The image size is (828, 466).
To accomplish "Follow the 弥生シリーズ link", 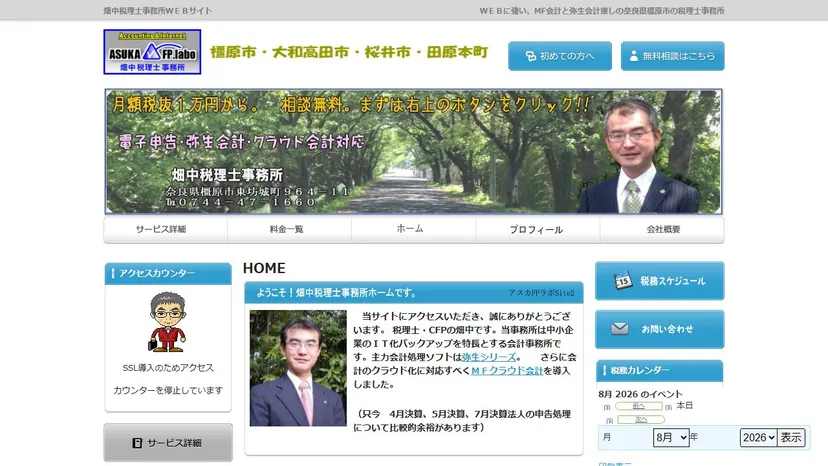I will [x=488, y=357].
